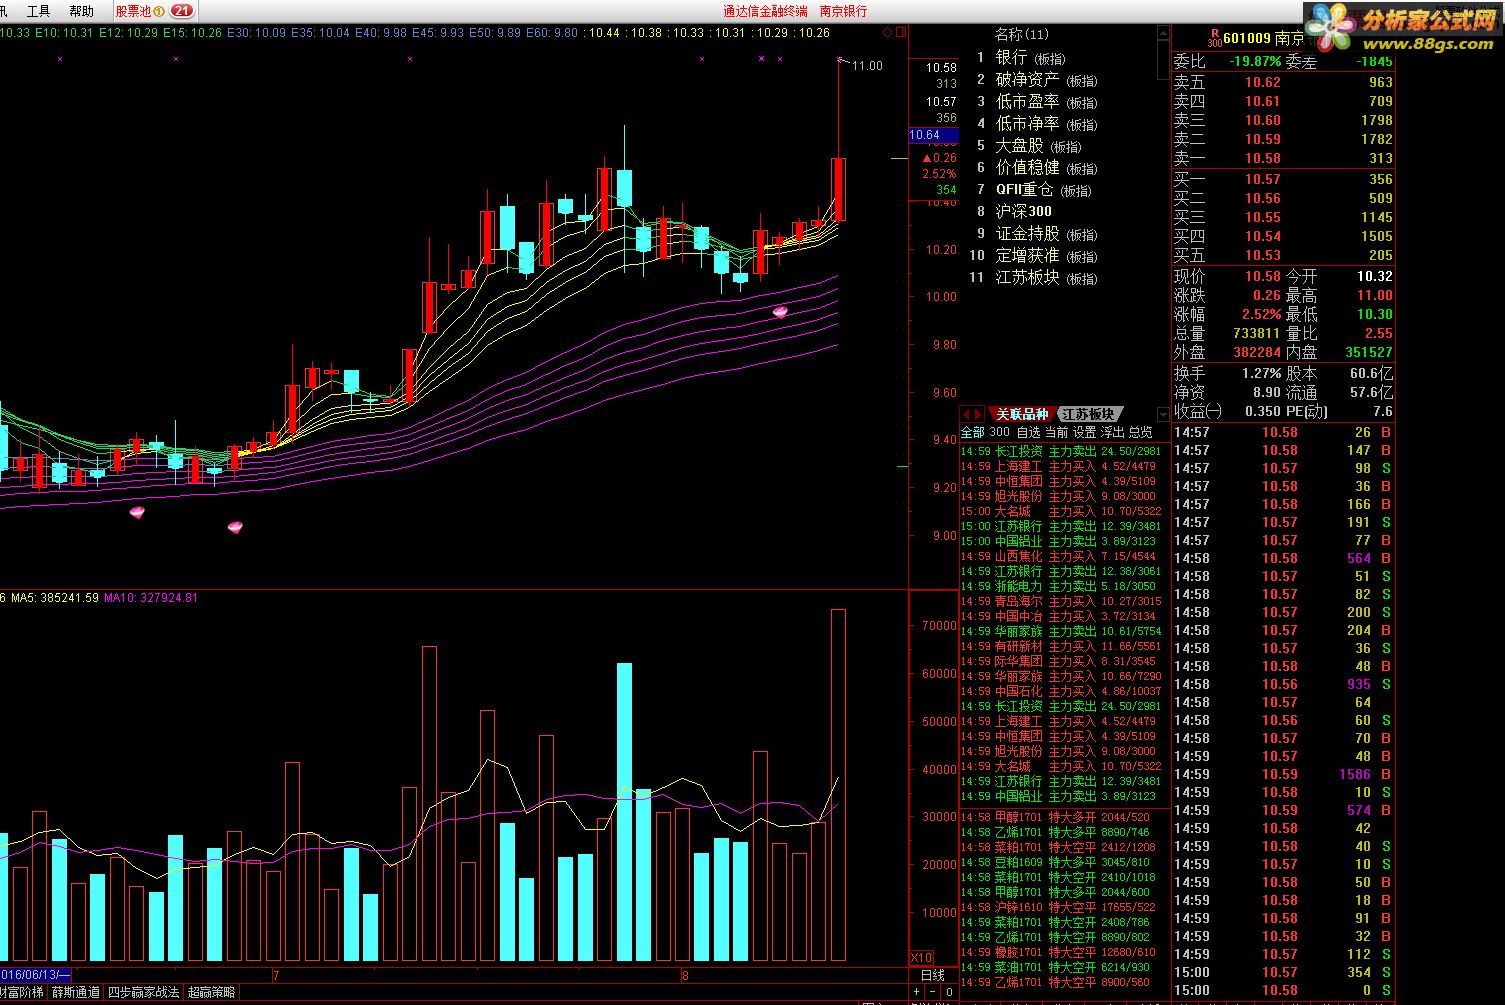Switch to 超赢策略 indicator tab
The image size is (1505, 1005).
pyautogui.click(x=212, y=992)
